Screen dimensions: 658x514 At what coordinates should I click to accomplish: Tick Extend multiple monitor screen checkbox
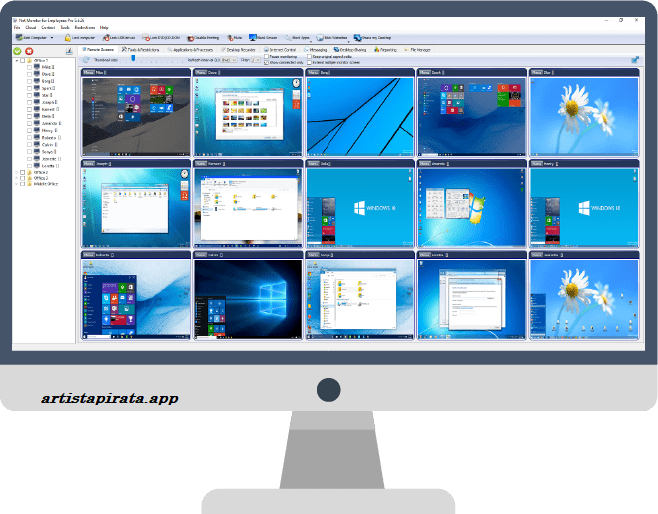pyautogui.click(x=309, y=62)
